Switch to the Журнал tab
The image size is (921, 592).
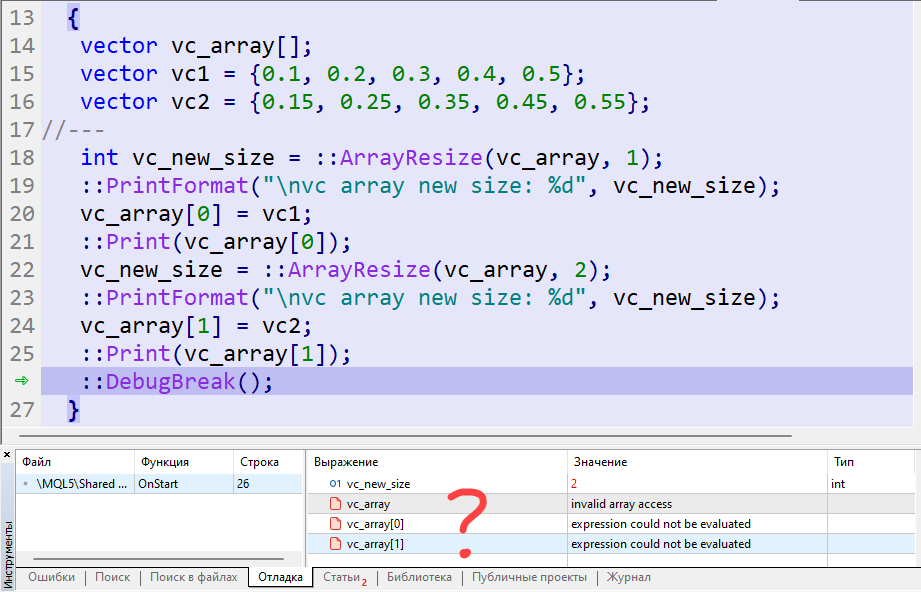coord(628,577)
